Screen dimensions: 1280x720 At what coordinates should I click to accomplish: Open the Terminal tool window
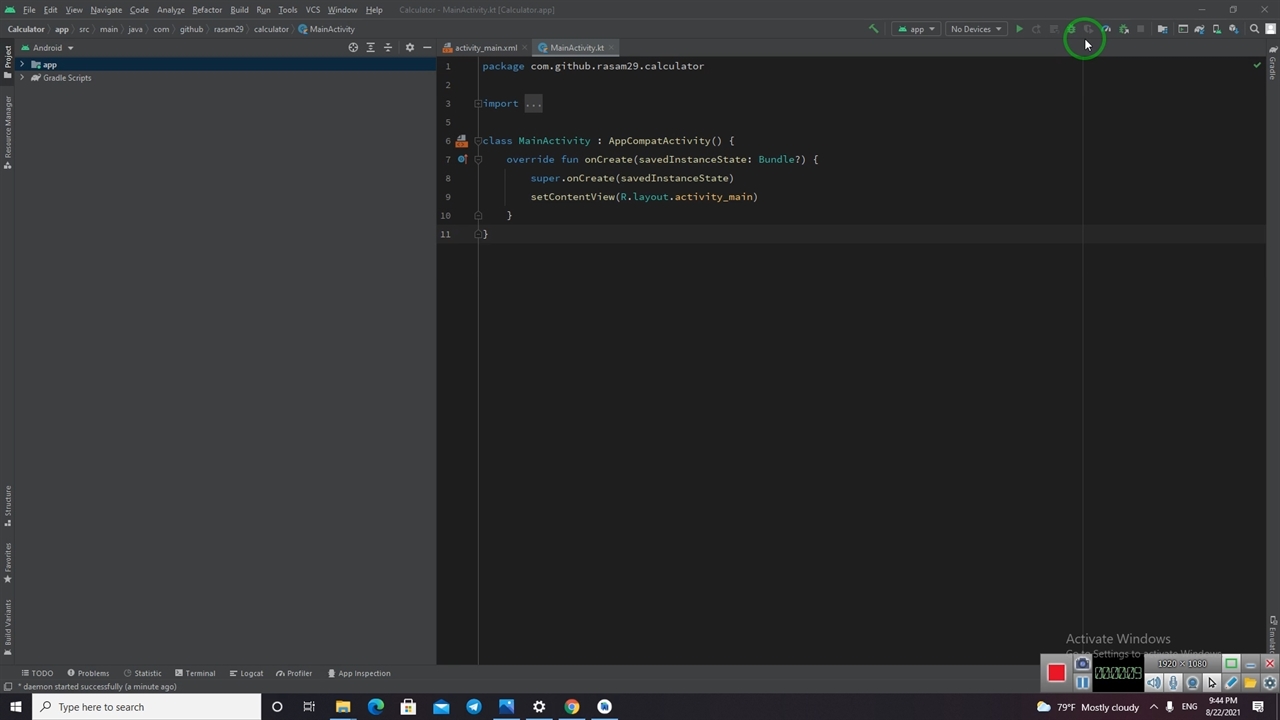tap(195, 673)
